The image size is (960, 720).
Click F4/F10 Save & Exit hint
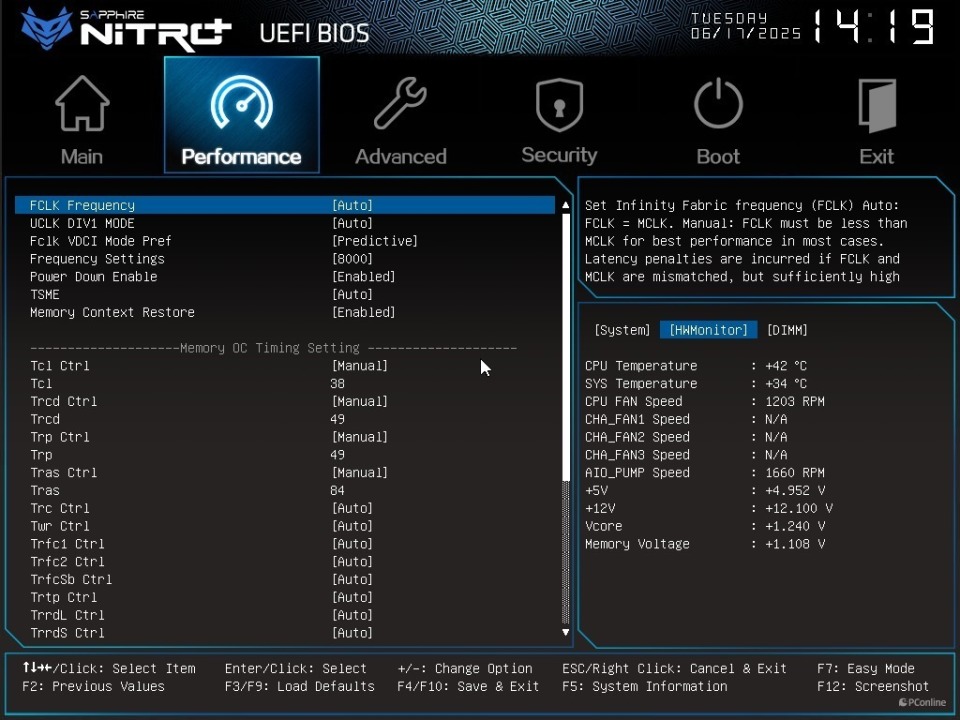click(x=468, y=687)
